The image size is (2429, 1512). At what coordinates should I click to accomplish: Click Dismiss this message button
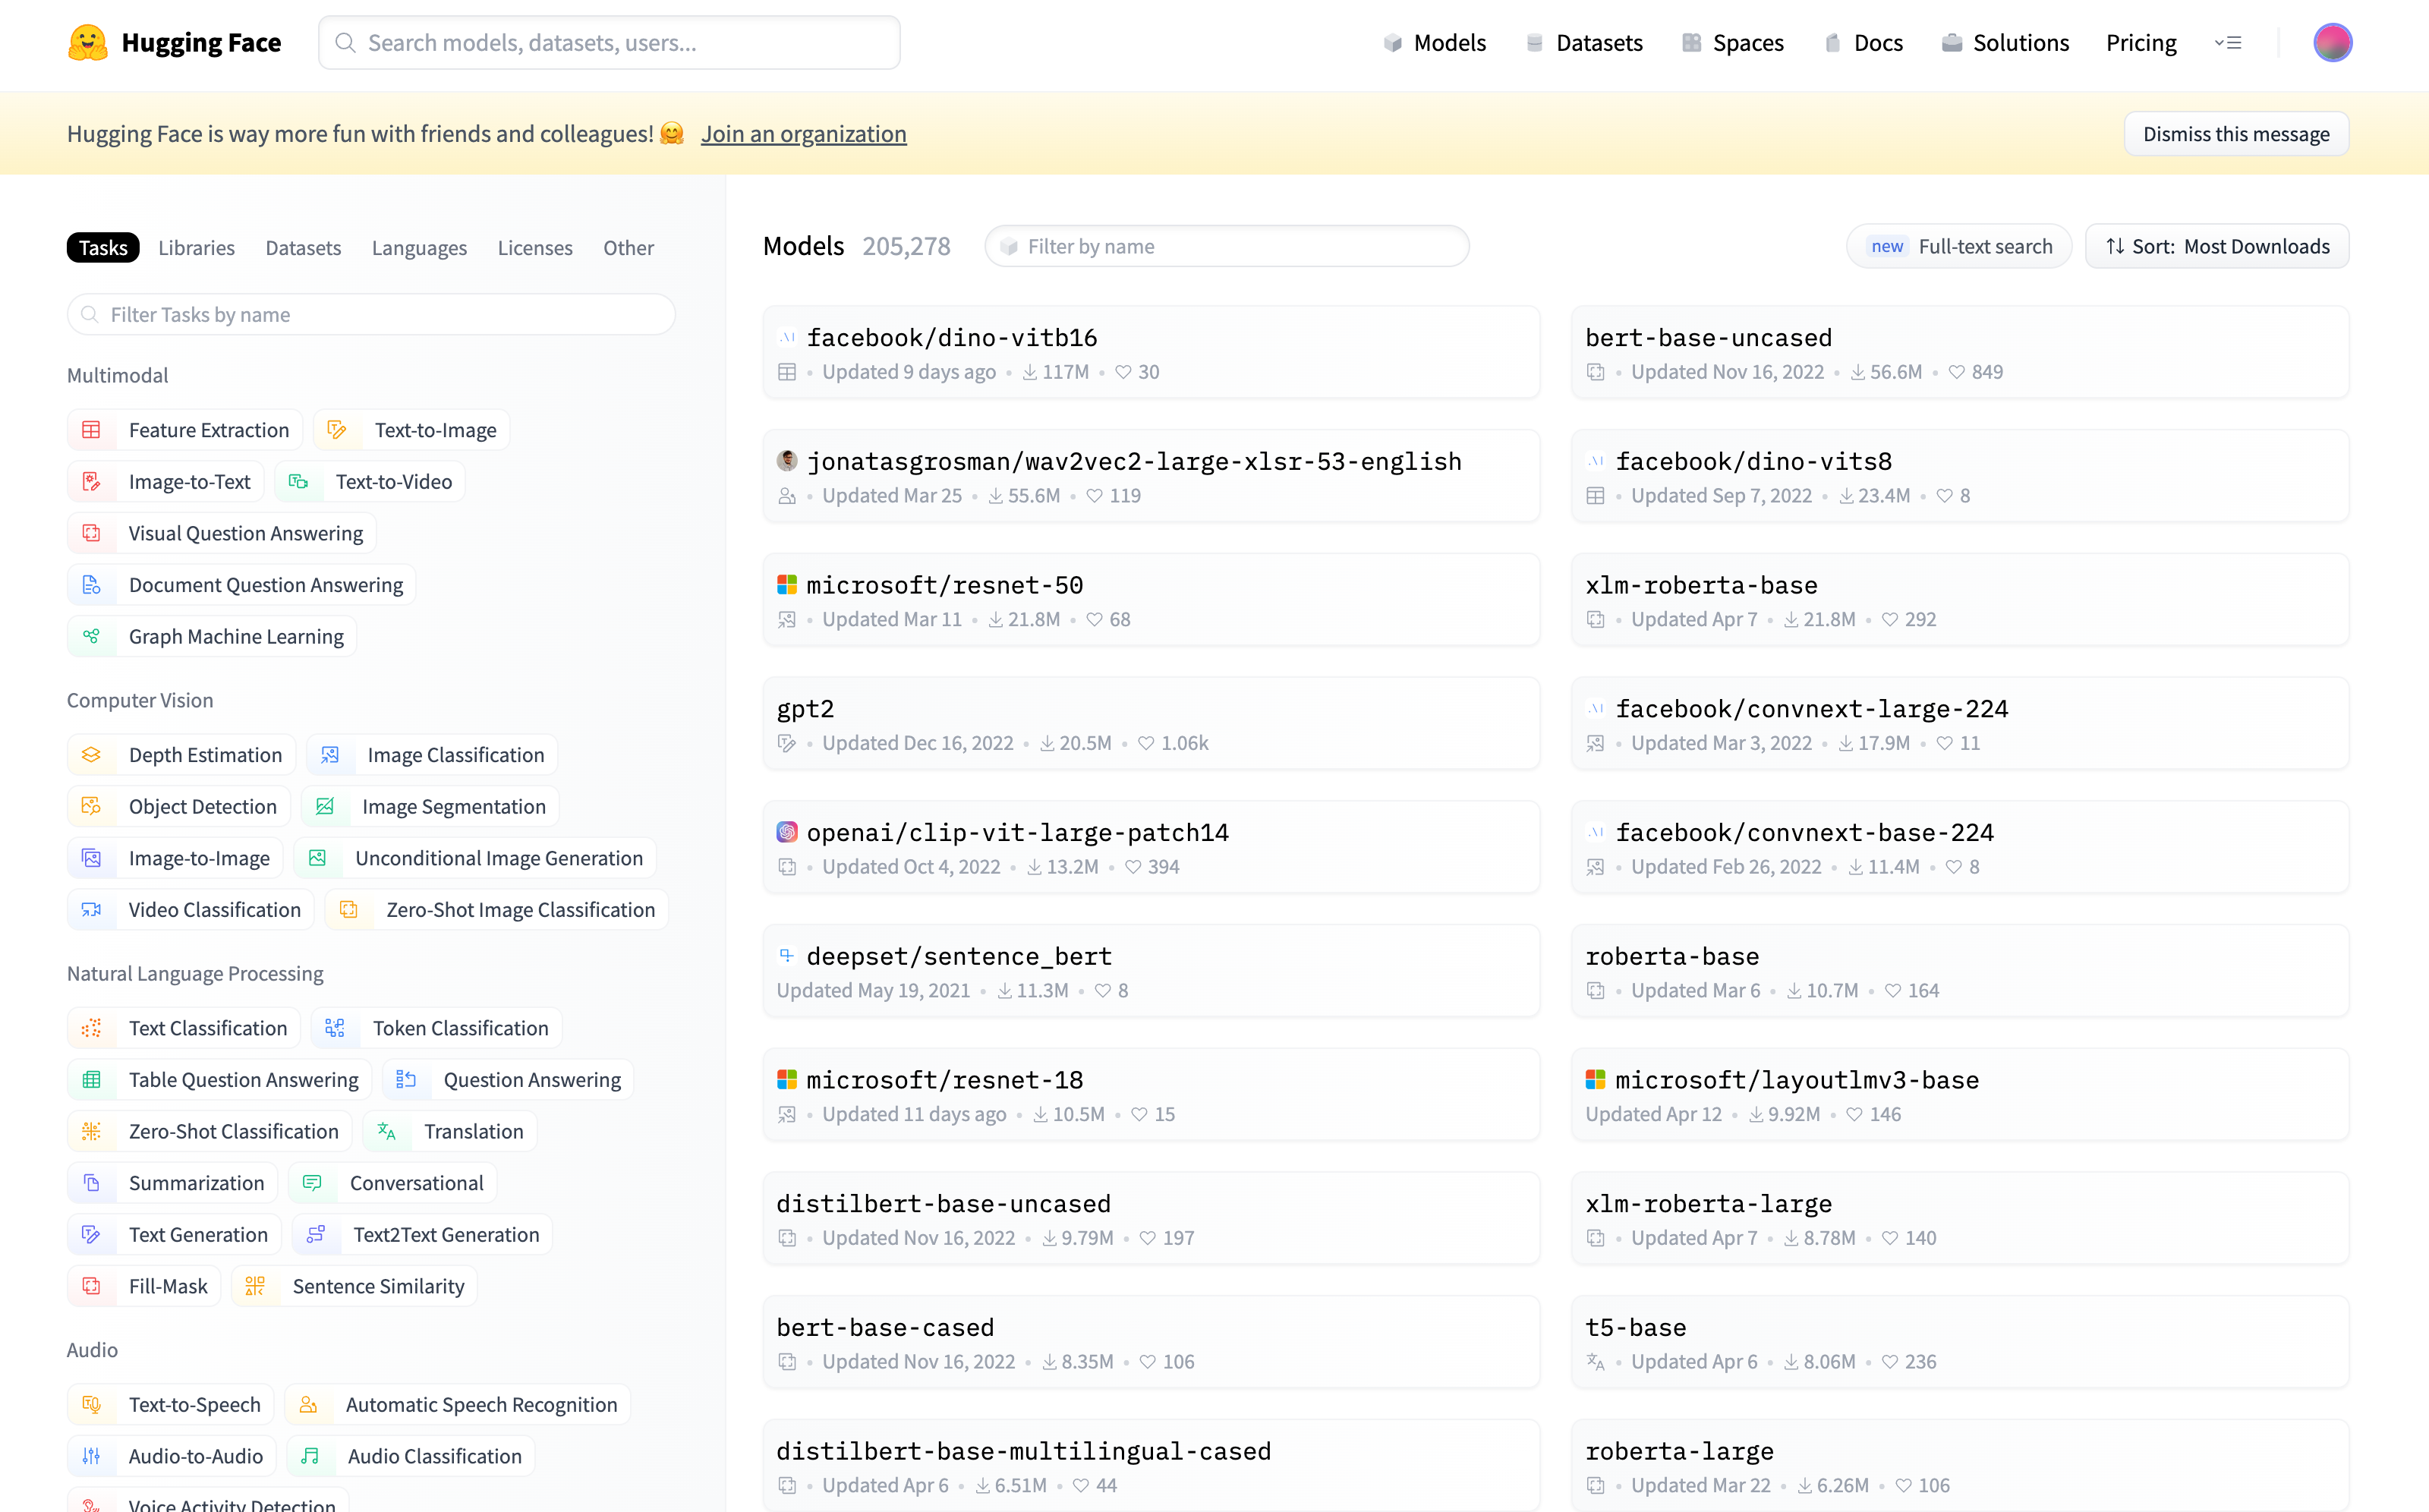click(x=2236, y=134)
